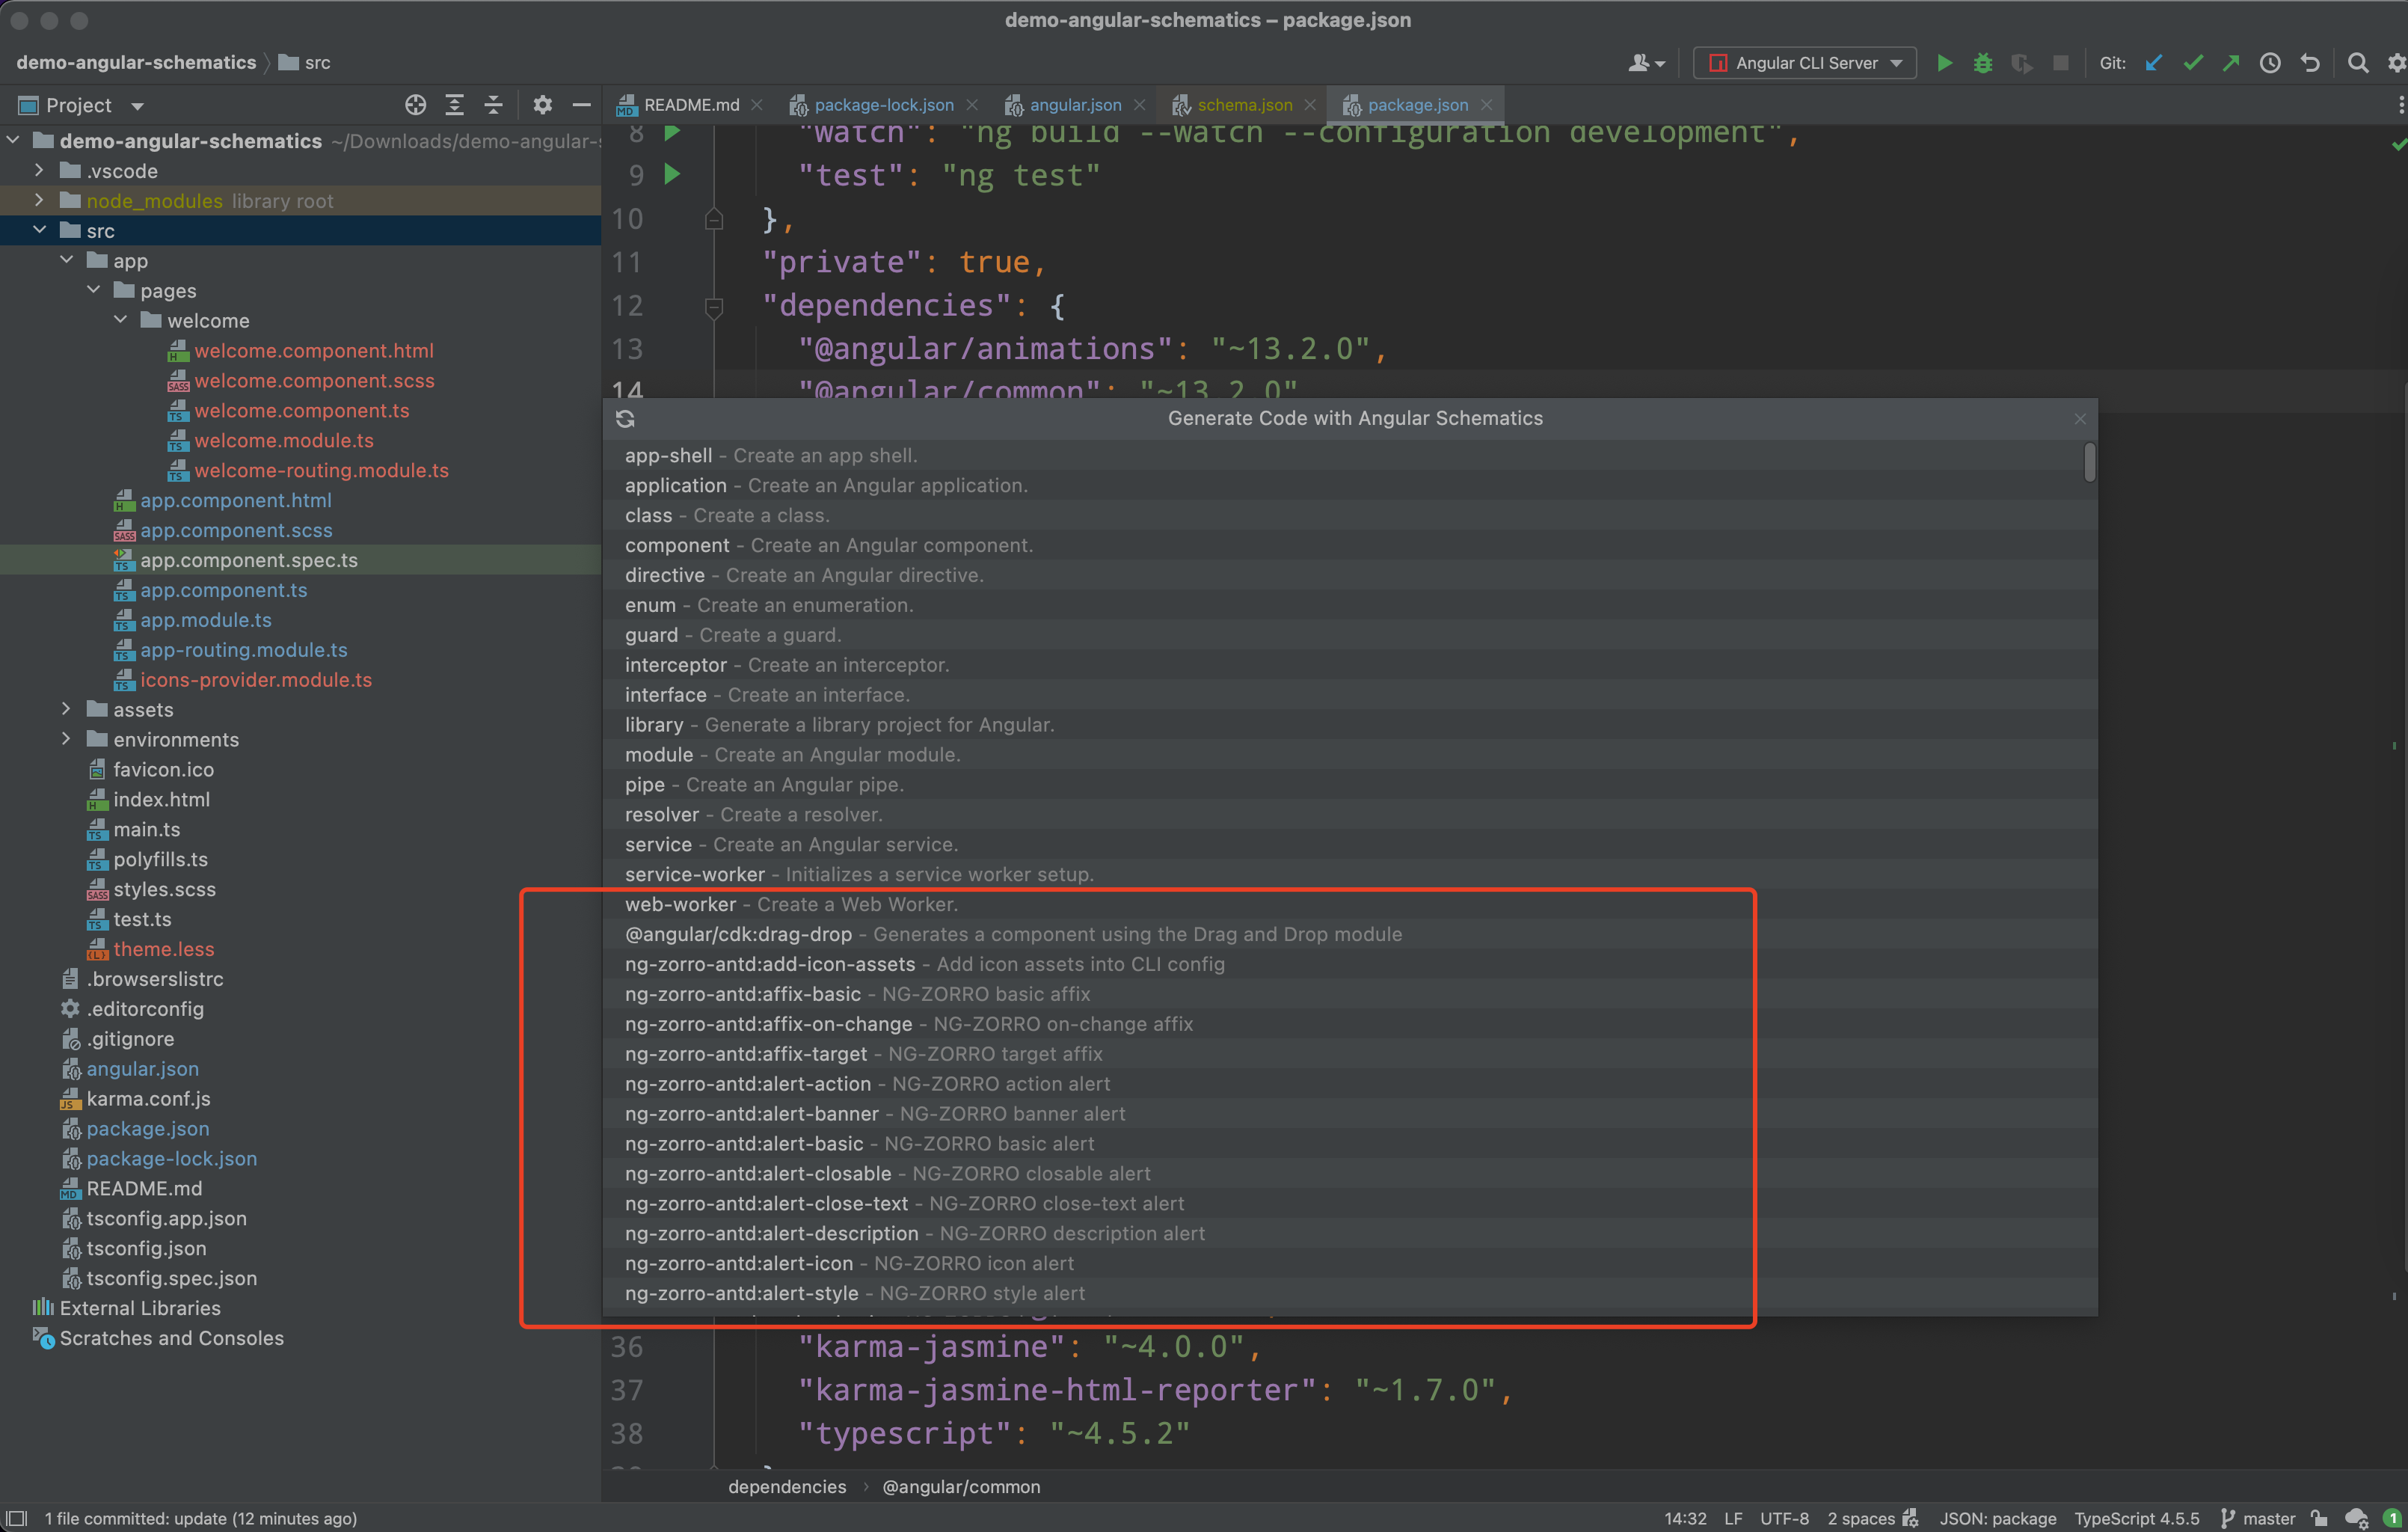
Task: Open Scratches and Consoles node
Action: tap(171, 1338)
